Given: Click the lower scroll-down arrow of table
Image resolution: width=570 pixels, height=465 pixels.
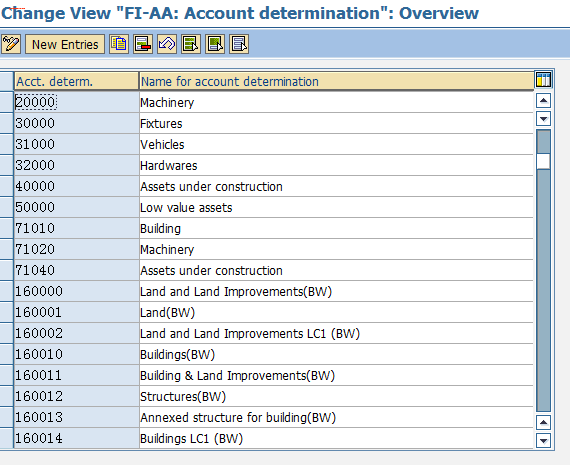Looking at the screenshot, I should (x=543, y=441).
